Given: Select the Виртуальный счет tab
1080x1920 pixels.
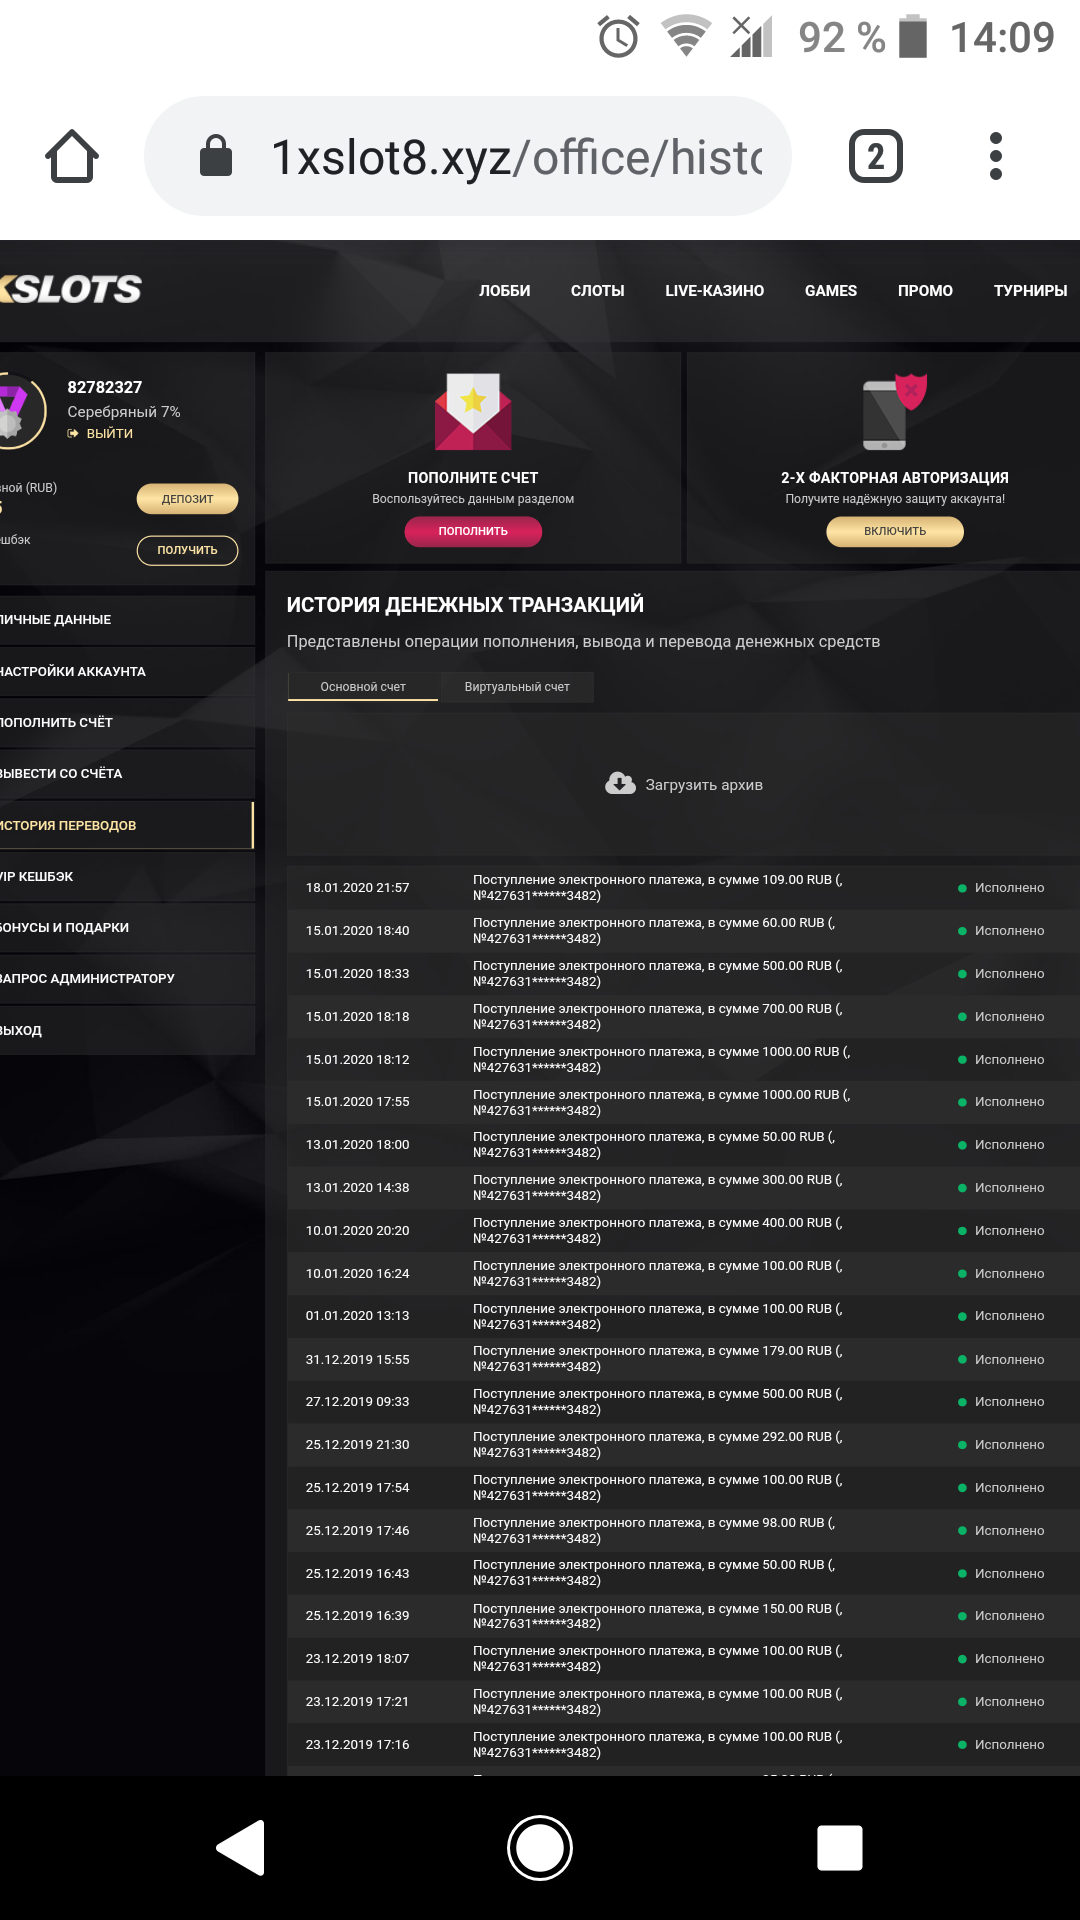Looking at the screenshot, I should [x=517, y=687].
